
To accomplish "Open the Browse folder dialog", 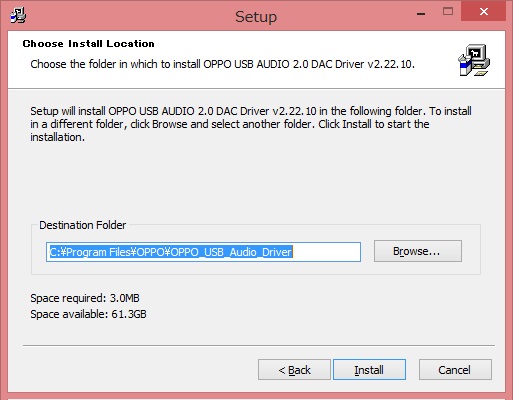I will coord(418,251).
